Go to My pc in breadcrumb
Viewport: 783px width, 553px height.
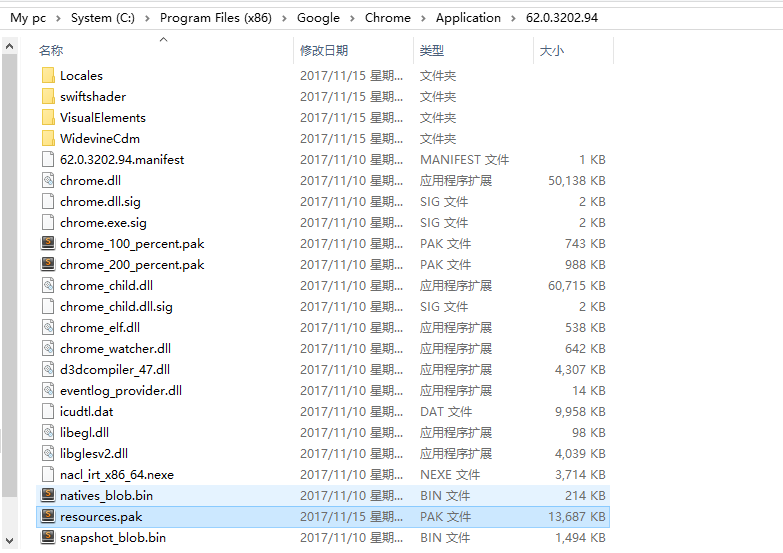click(x=28, y=18)
